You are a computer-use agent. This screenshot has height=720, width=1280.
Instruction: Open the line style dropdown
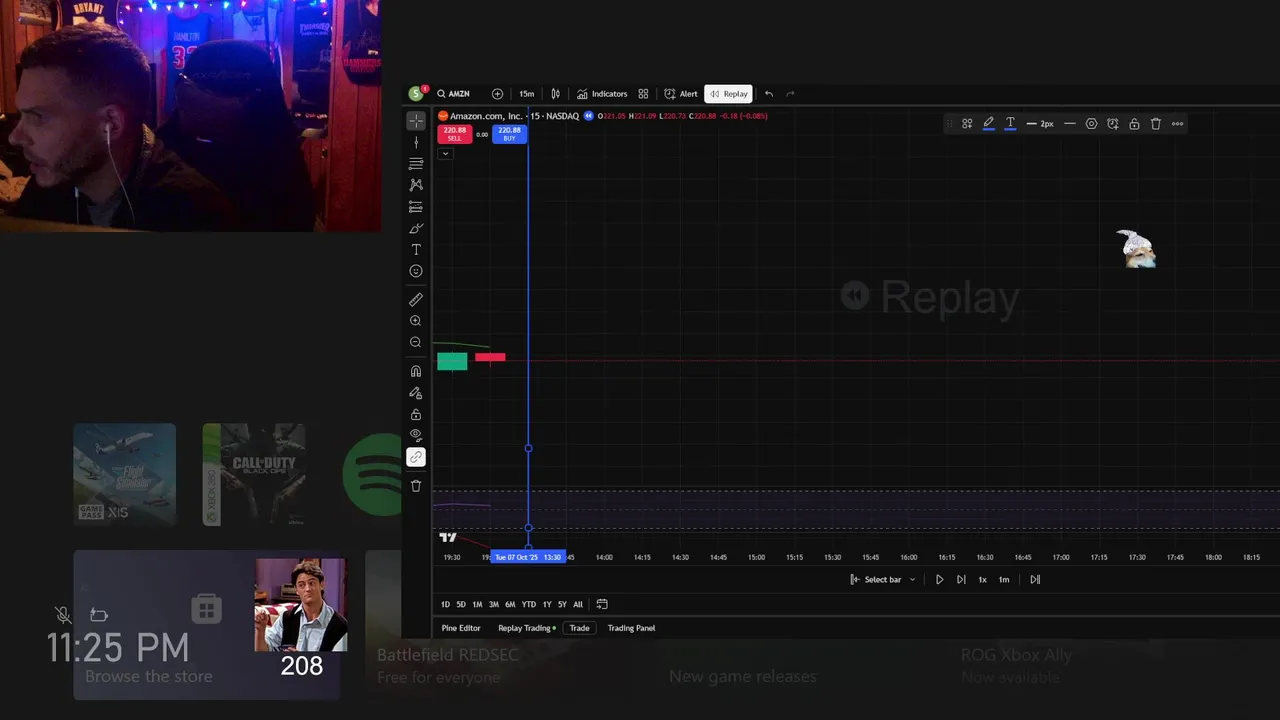(x=1070, y=124)
